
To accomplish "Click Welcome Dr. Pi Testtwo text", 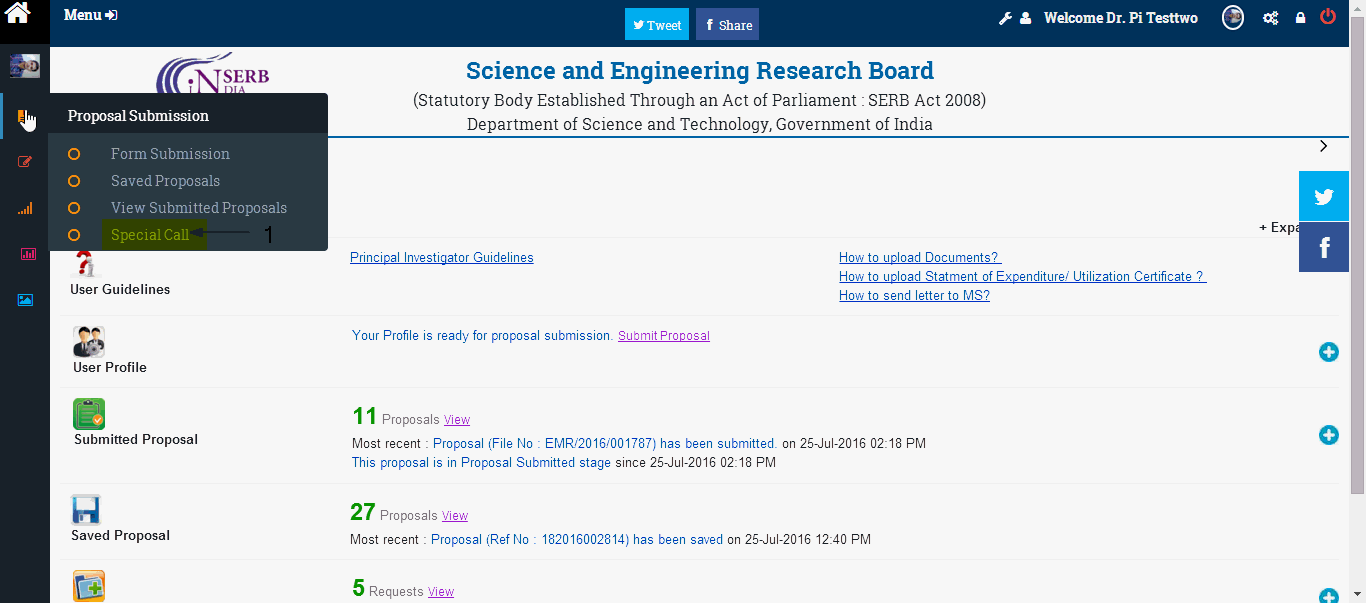I will pos(1121,18).
